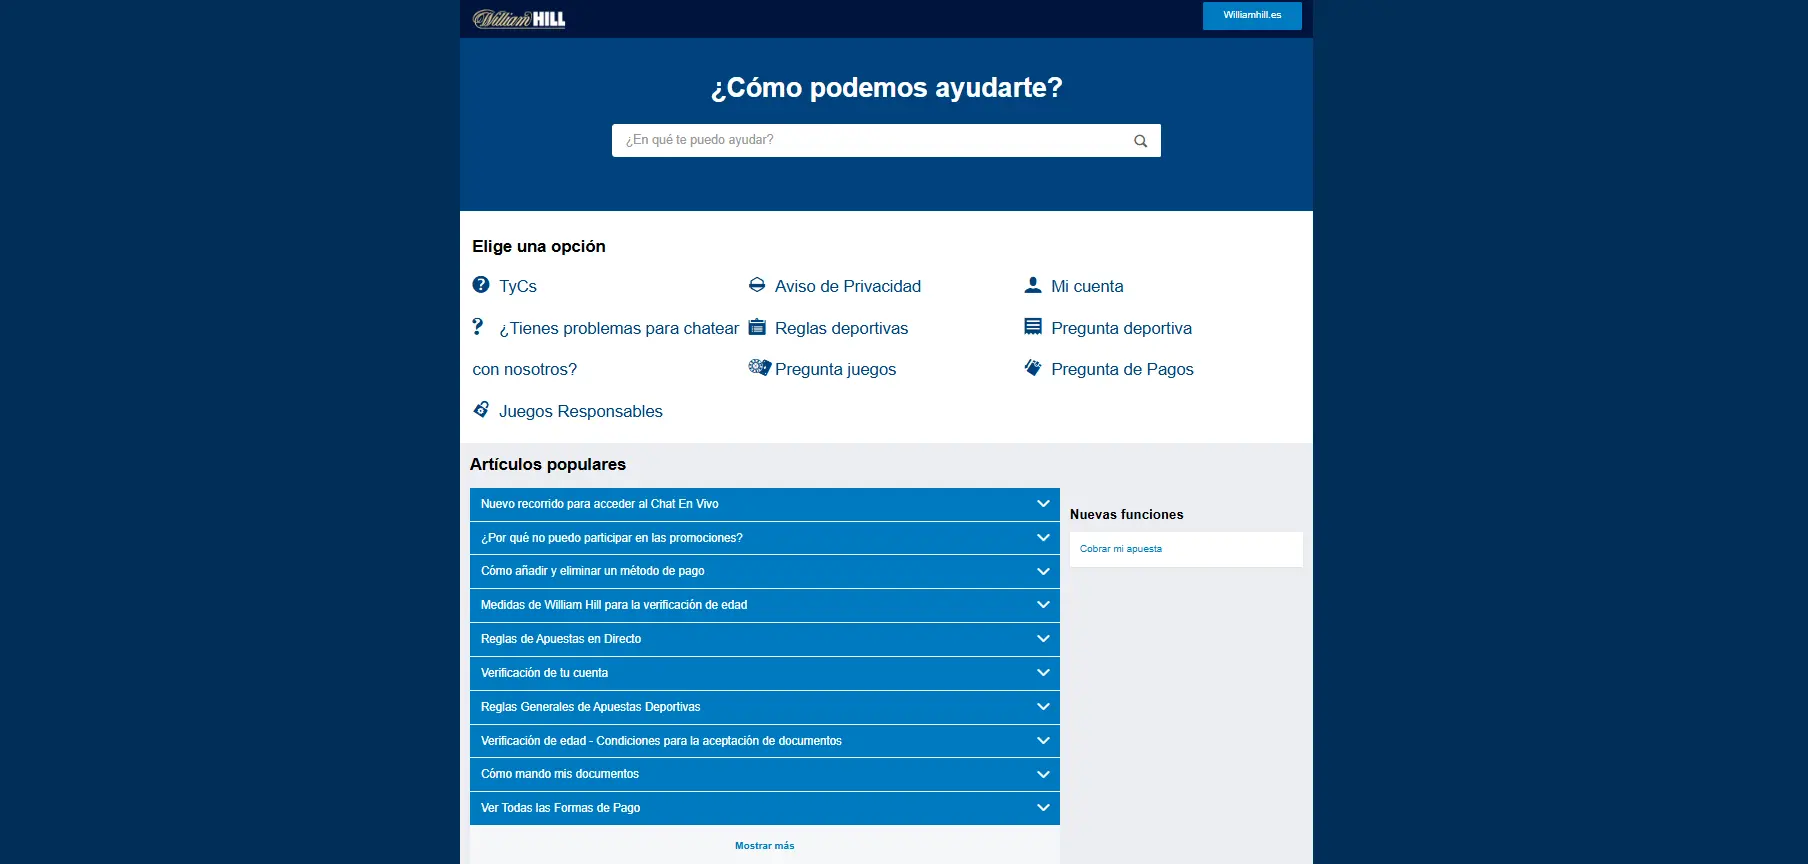Click the Pregunta deportiva list icon

(x=1033, y=327)
